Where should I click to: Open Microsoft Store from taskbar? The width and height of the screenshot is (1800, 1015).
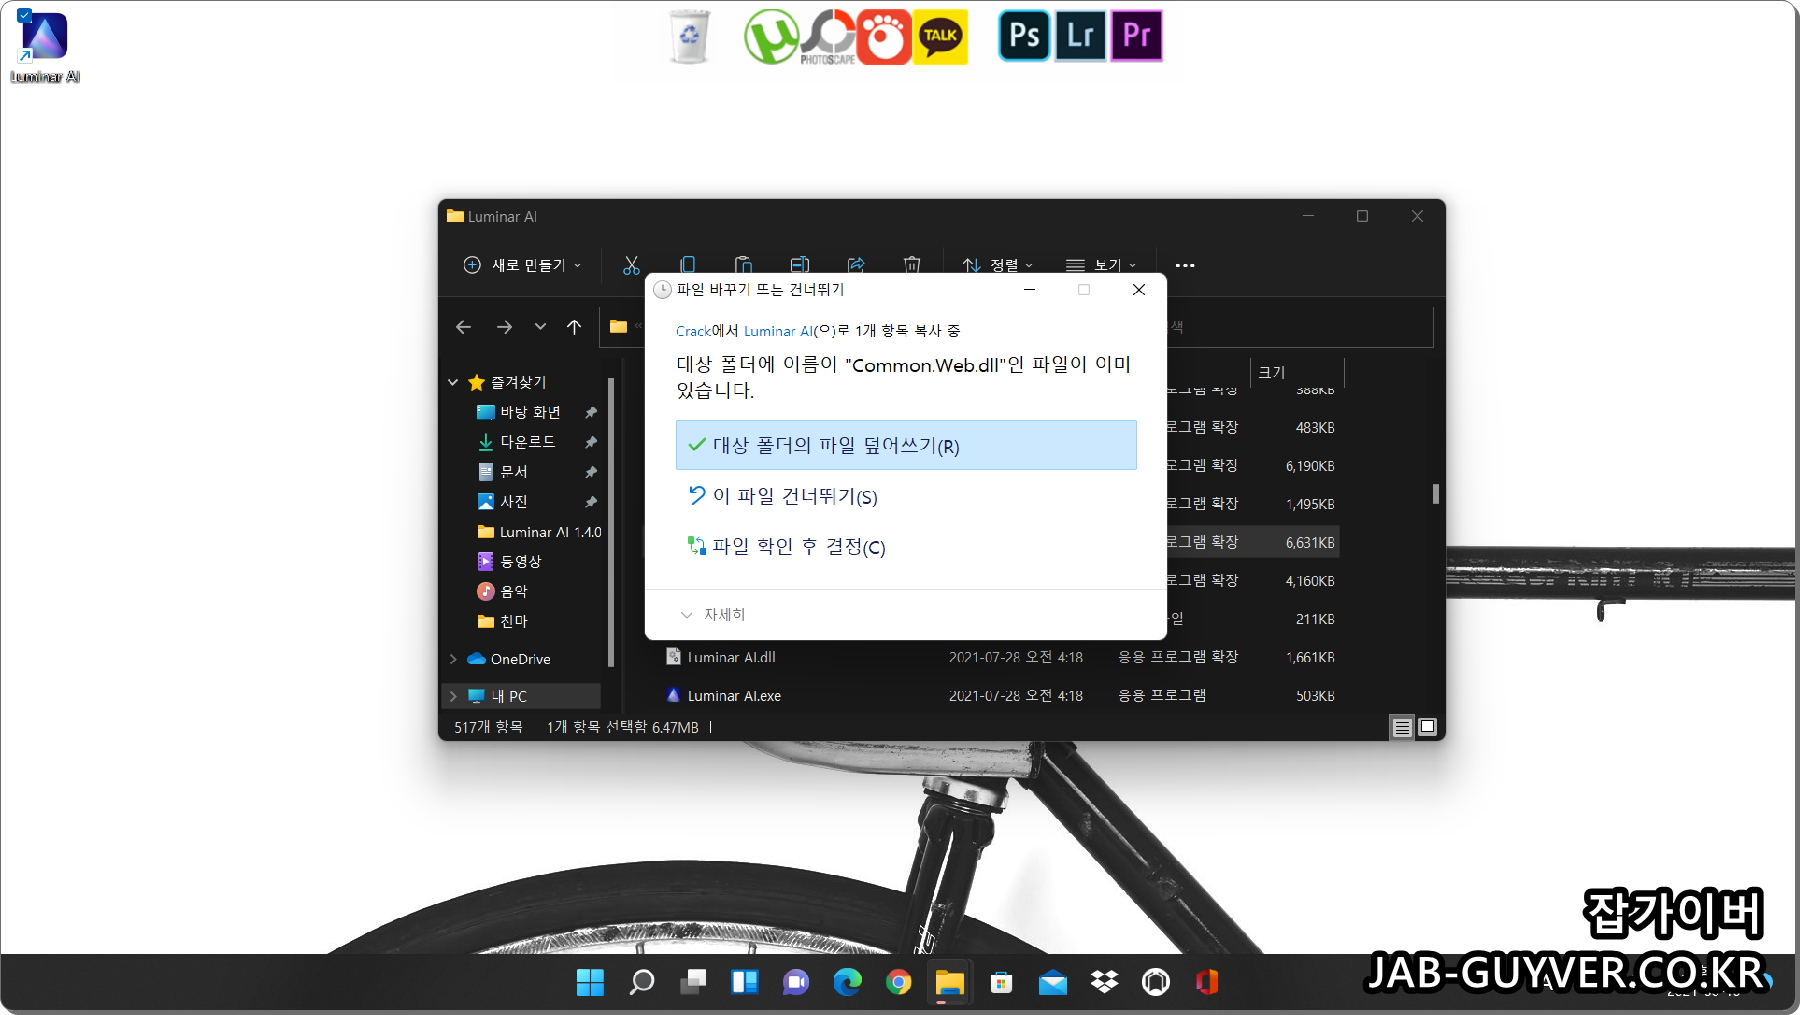1002,983
